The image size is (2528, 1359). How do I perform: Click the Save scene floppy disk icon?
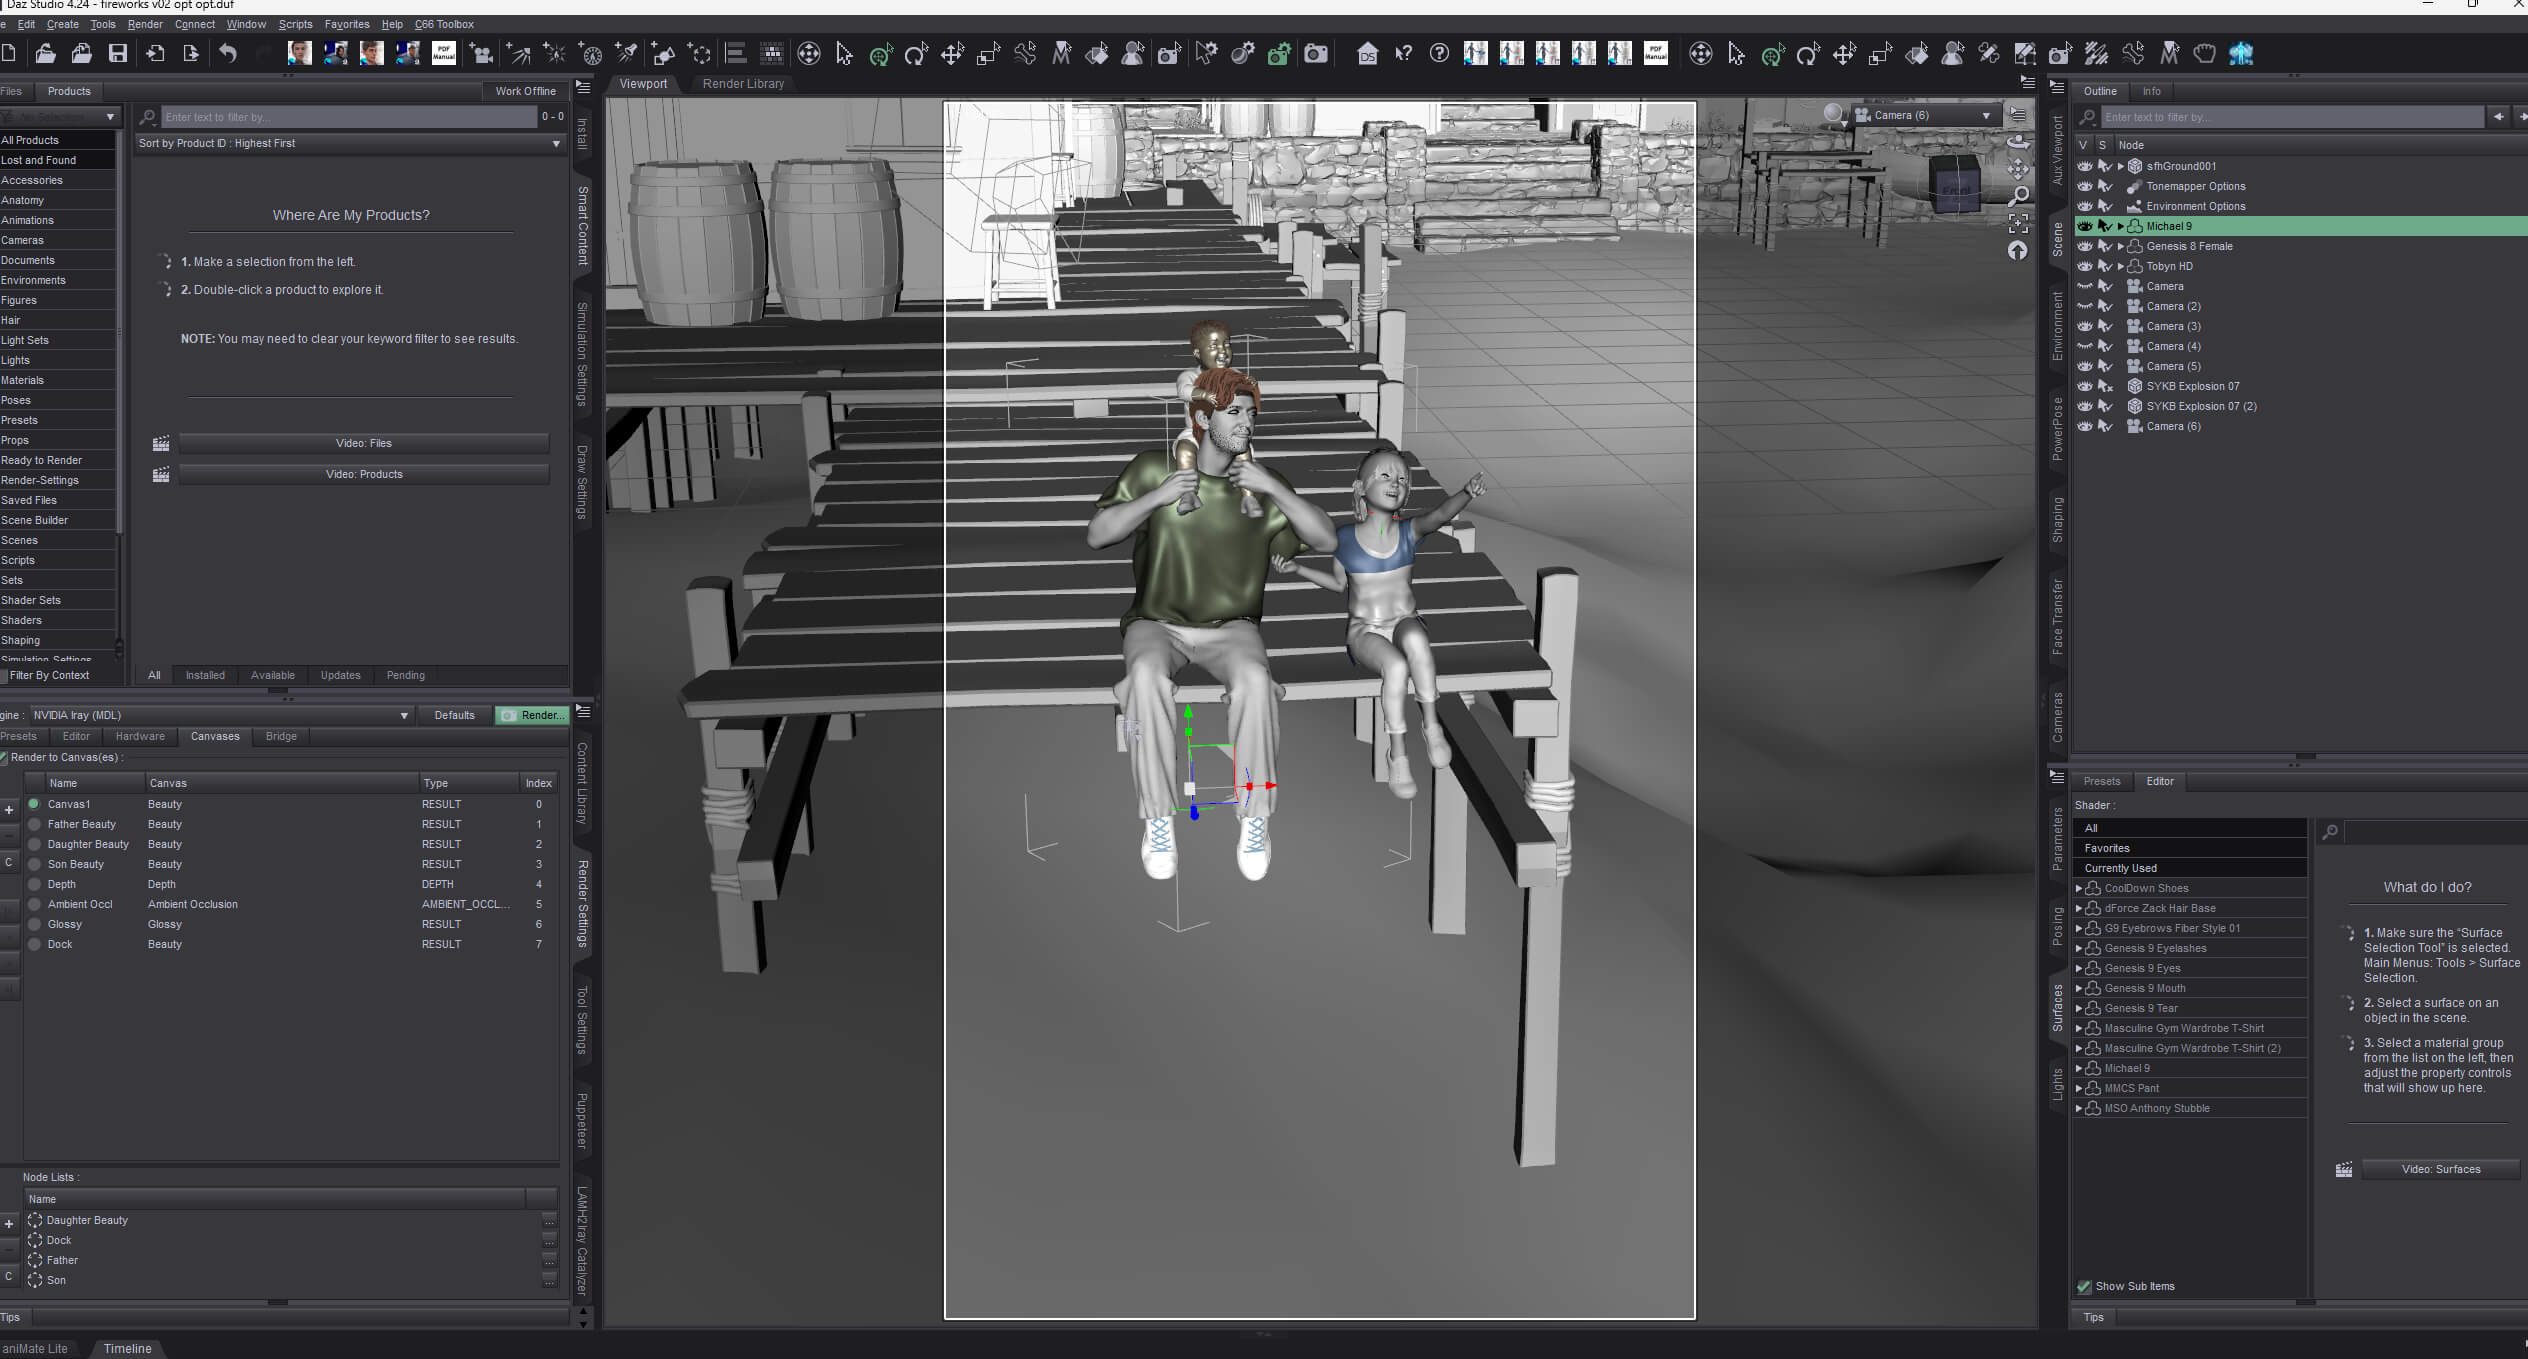118,53
